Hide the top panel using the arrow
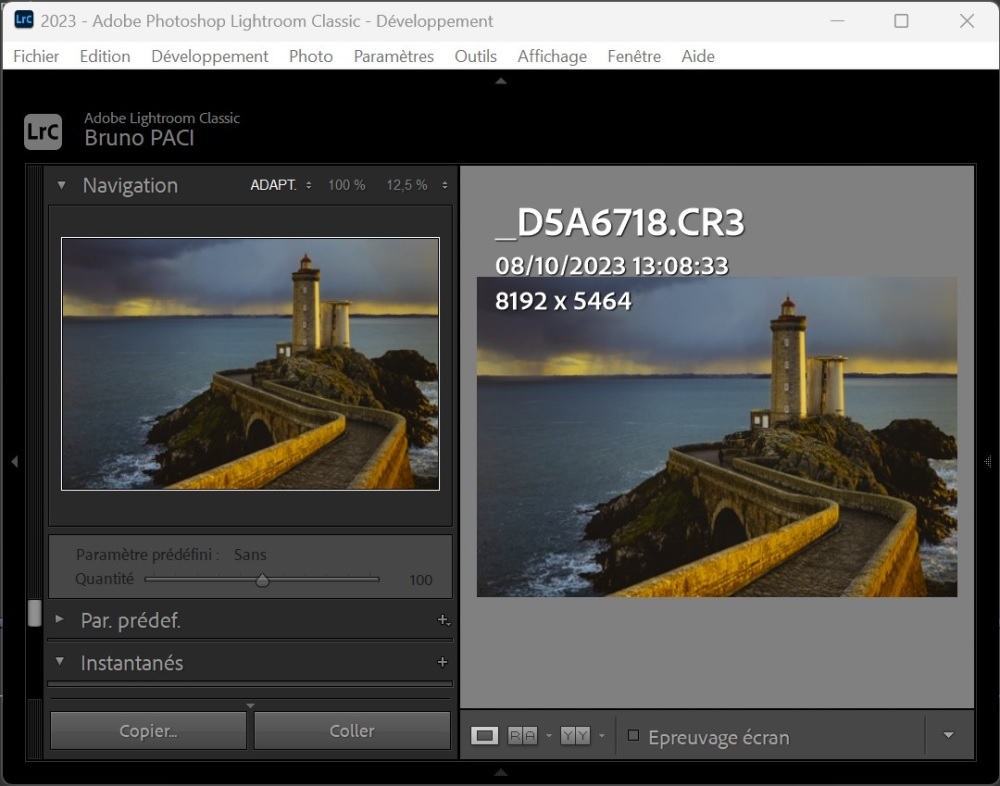1000x786 pixels. 500,80
